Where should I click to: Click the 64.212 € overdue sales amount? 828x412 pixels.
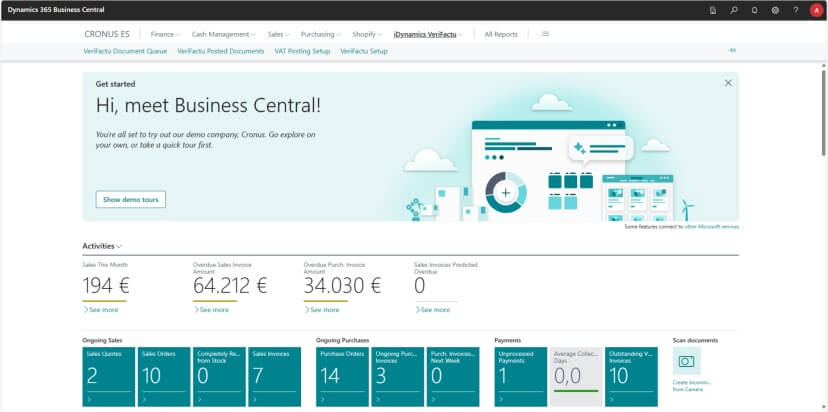click(x=230, y=286)
